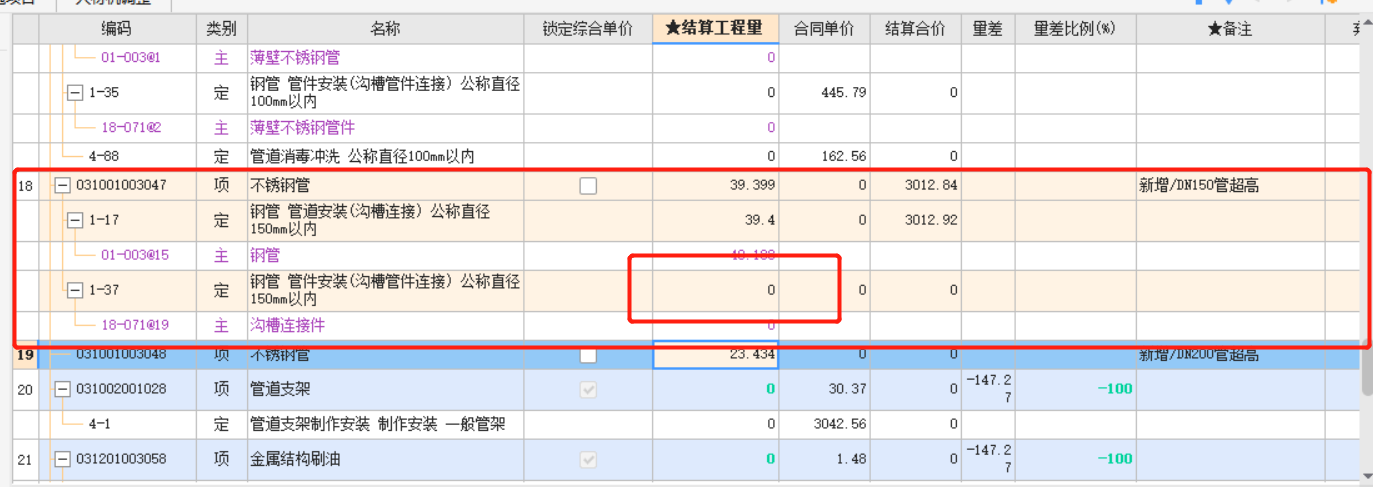
Task: Tick the lock-price checkbox for row 19
Action: [588, 355]
